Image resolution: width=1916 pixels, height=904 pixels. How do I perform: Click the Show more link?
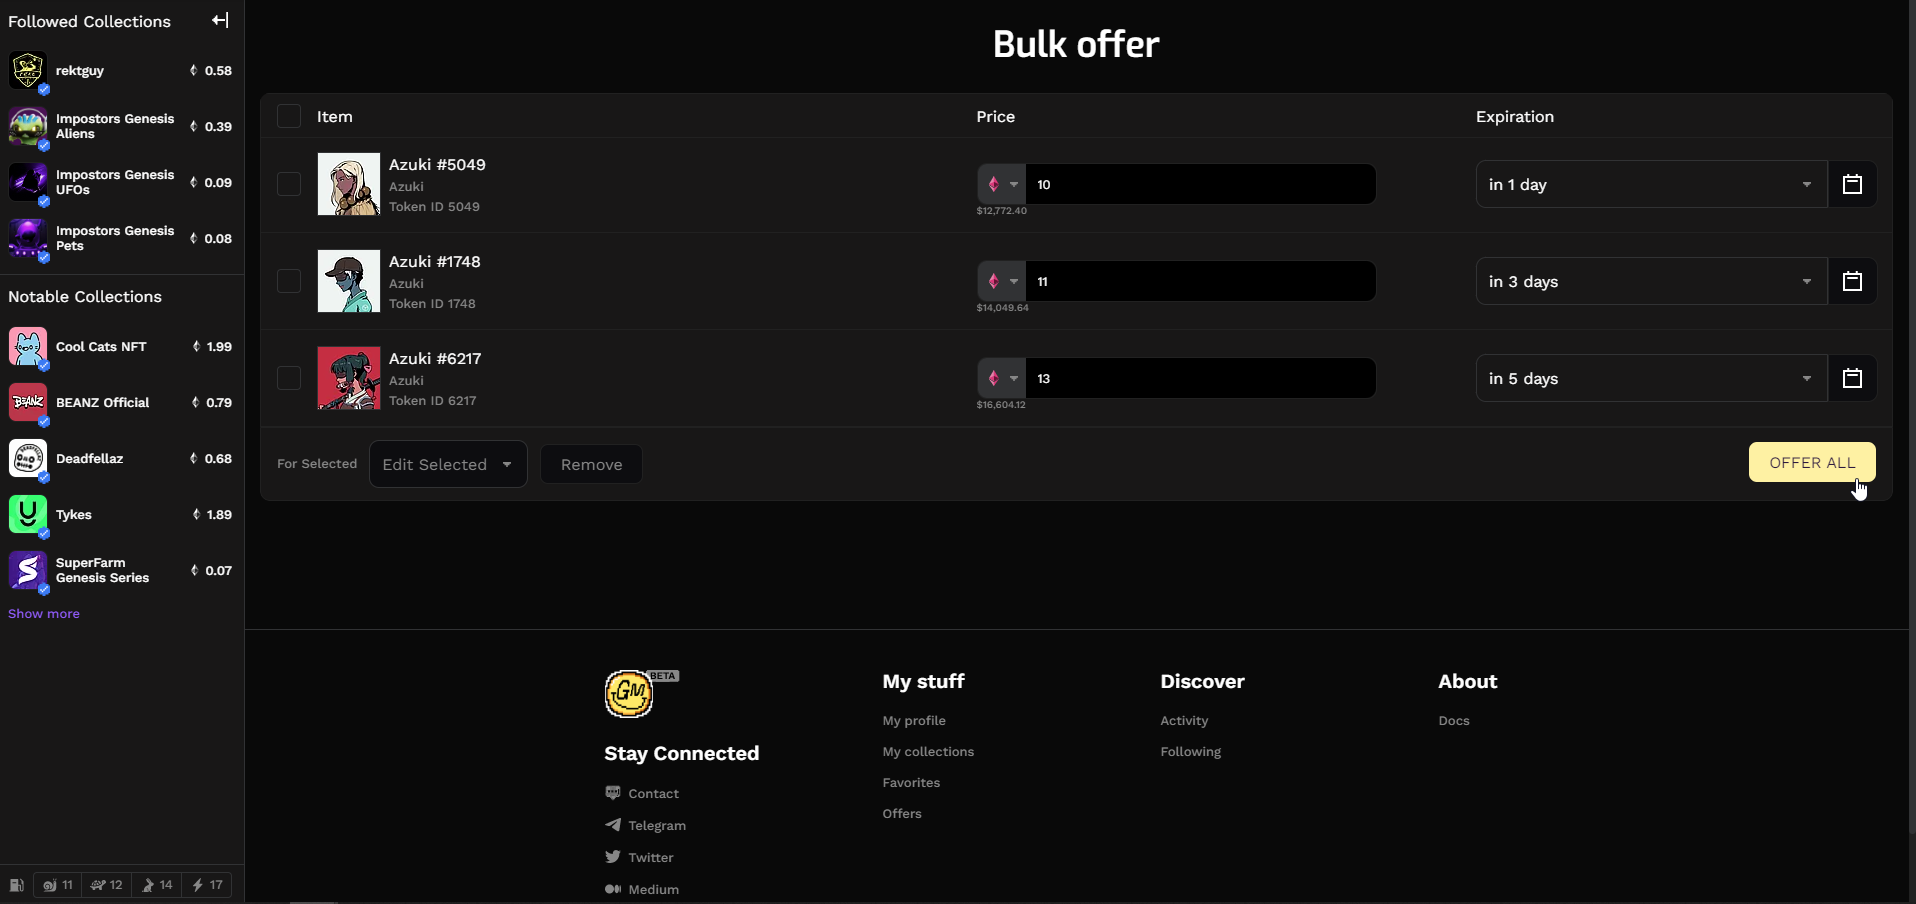pos(44,614)
